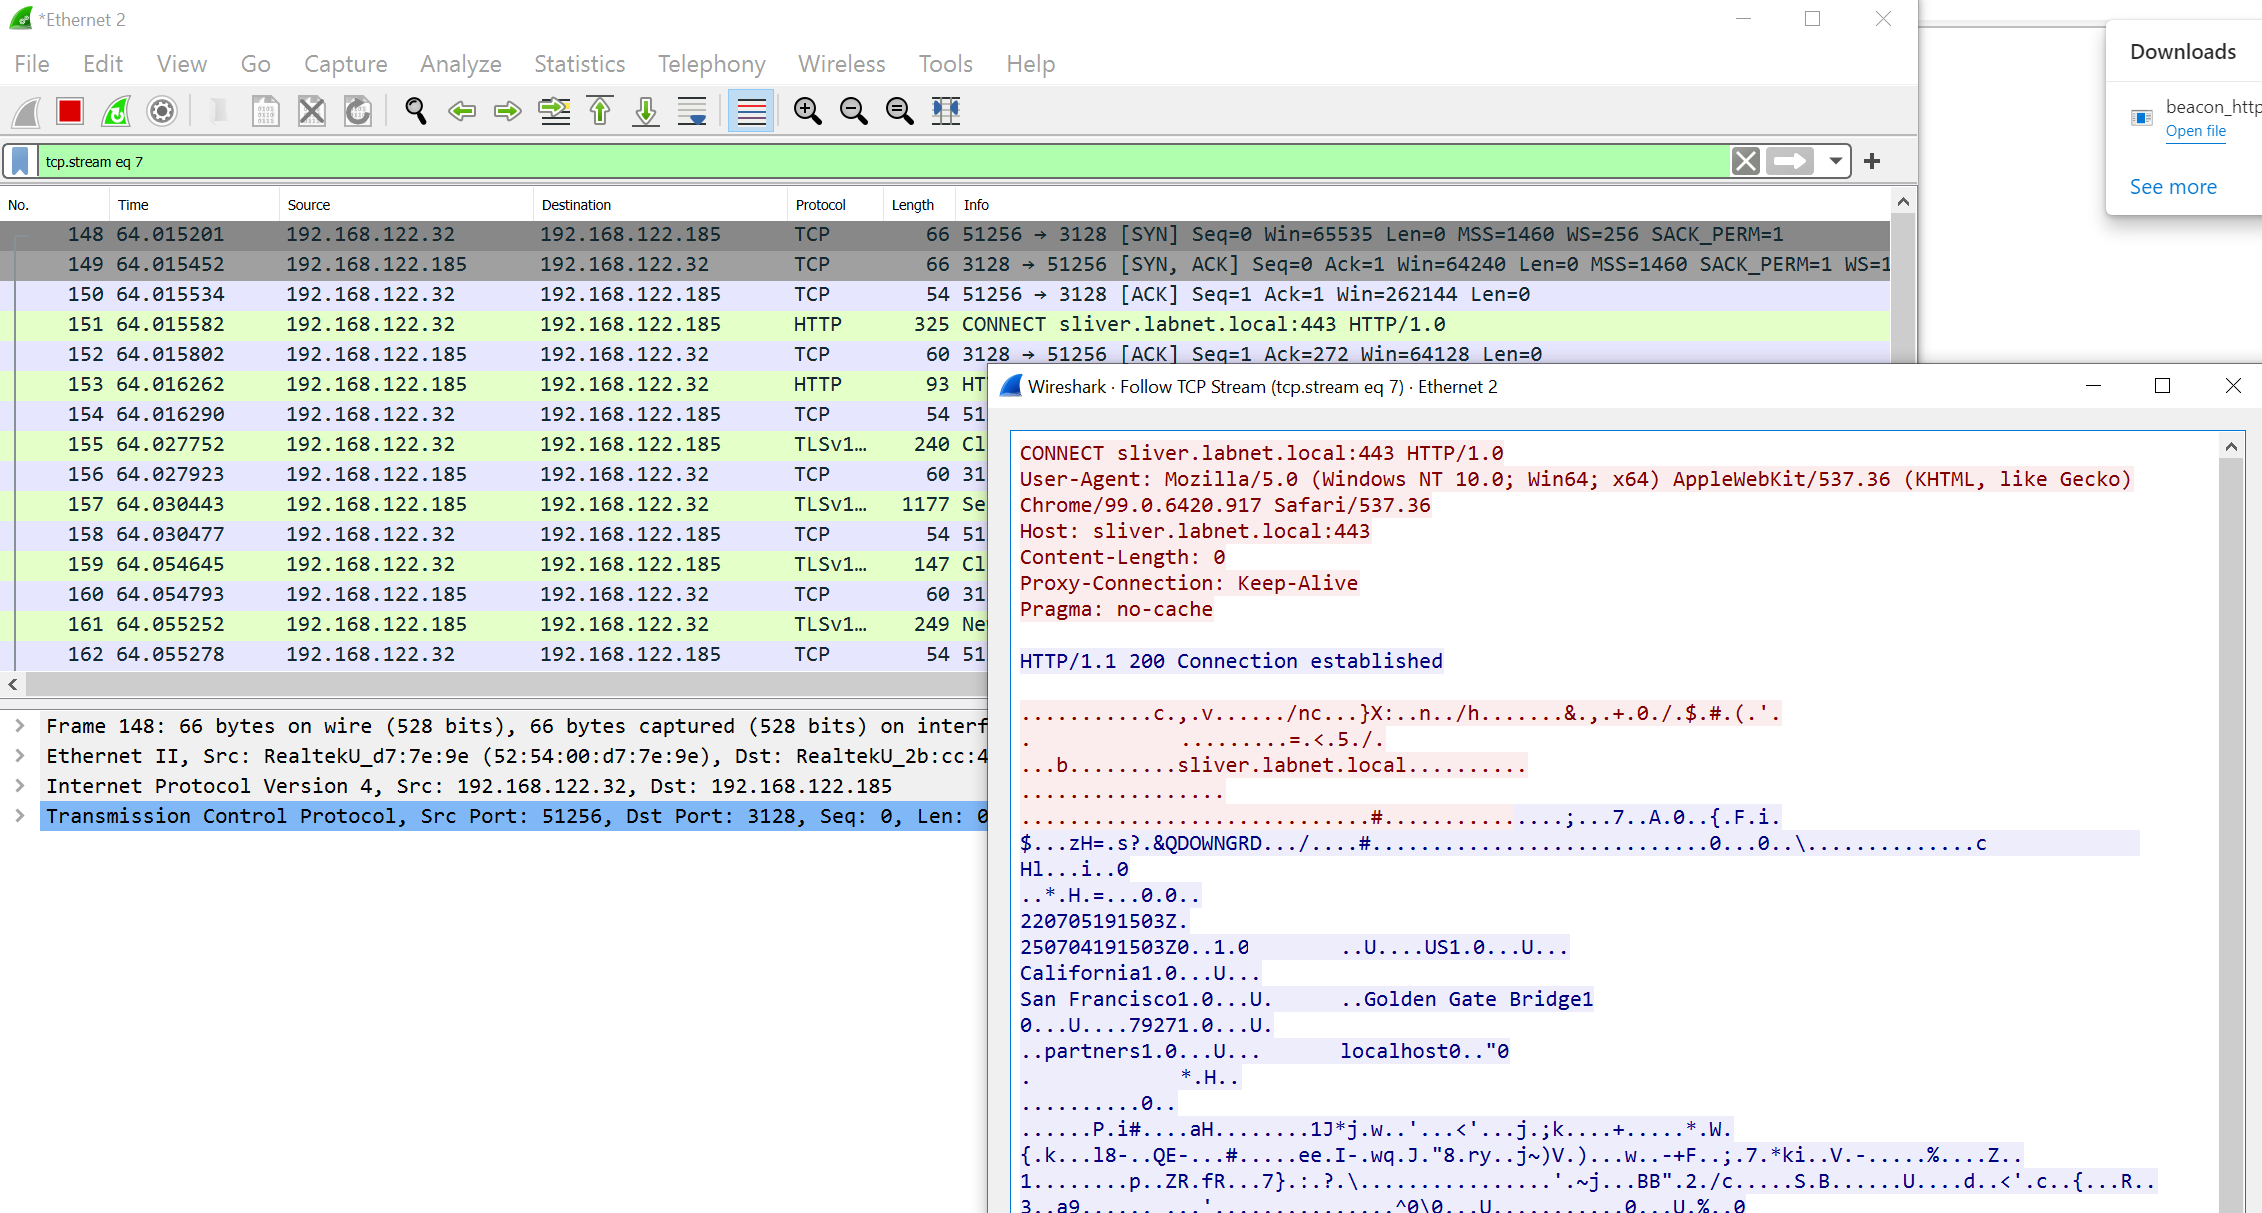2262x1213 pixels.
Task: Open Find a packet magnifier icon
Action: (x=416, y=111)
